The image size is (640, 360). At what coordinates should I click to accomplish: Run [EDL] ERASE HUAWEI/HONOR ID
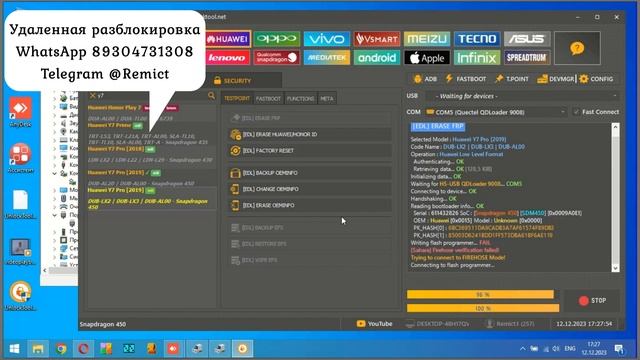[x=309, y=134]
